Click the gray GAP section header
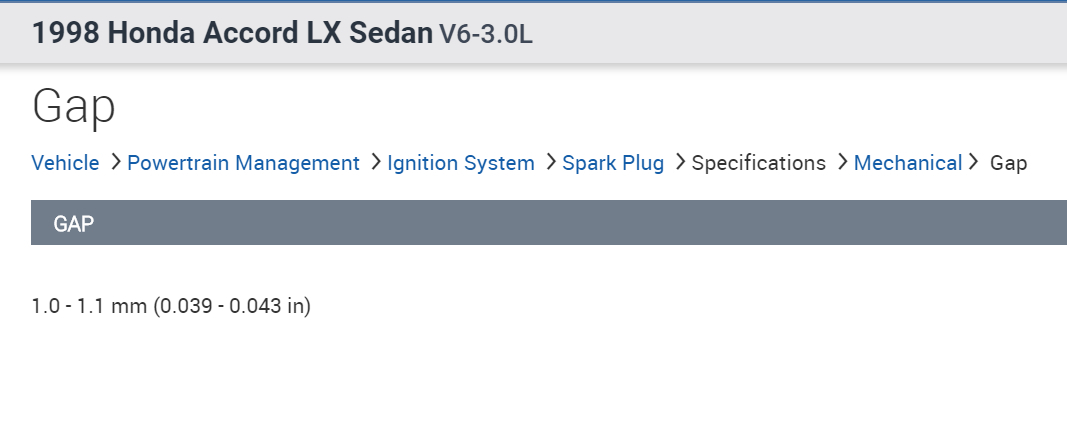The image size is (1067, 434). (548, 223)
